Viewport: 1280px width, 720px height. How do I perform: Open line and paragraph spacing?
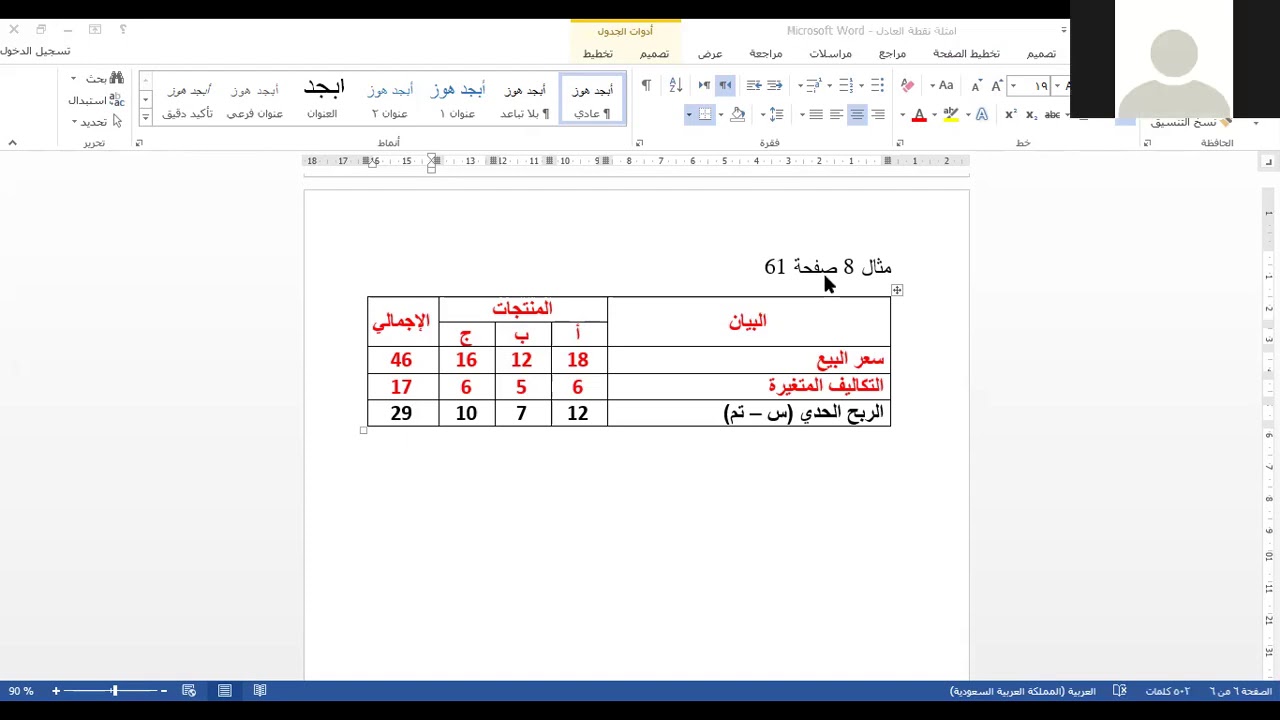(776, 115)
